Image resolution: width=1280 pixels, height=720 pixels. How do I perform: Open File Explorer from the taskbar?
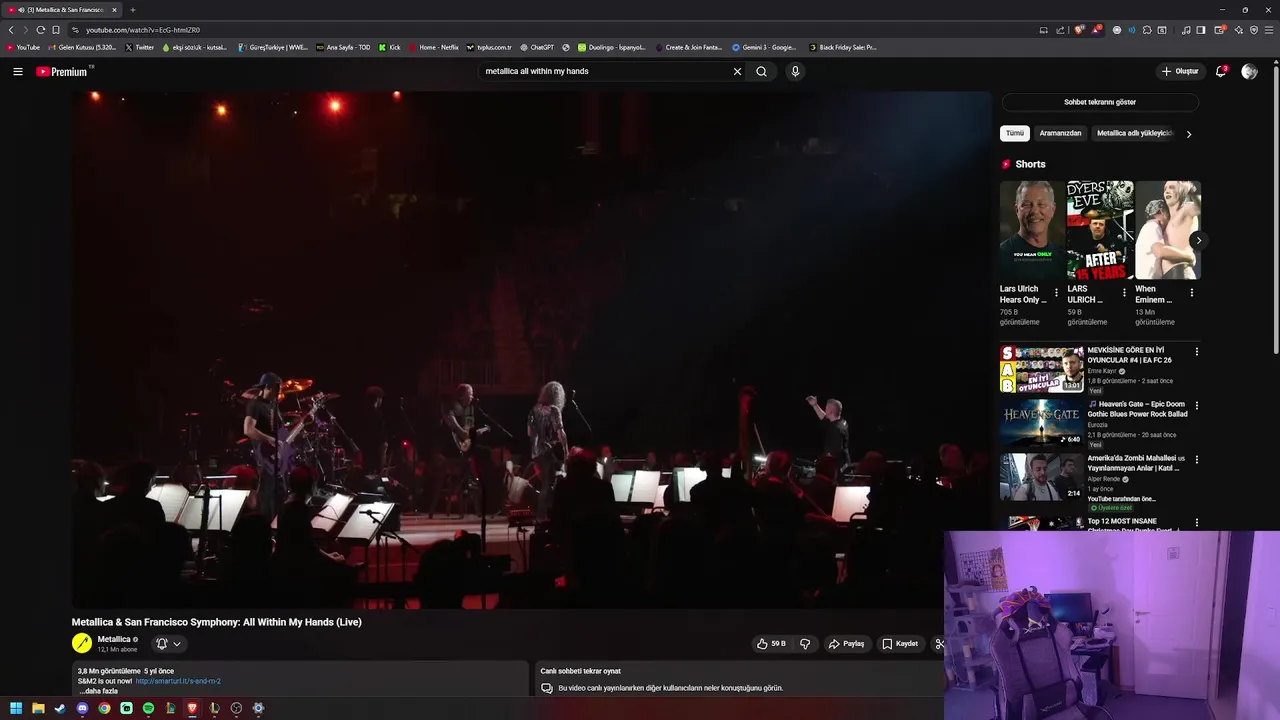tap(38, 709)
